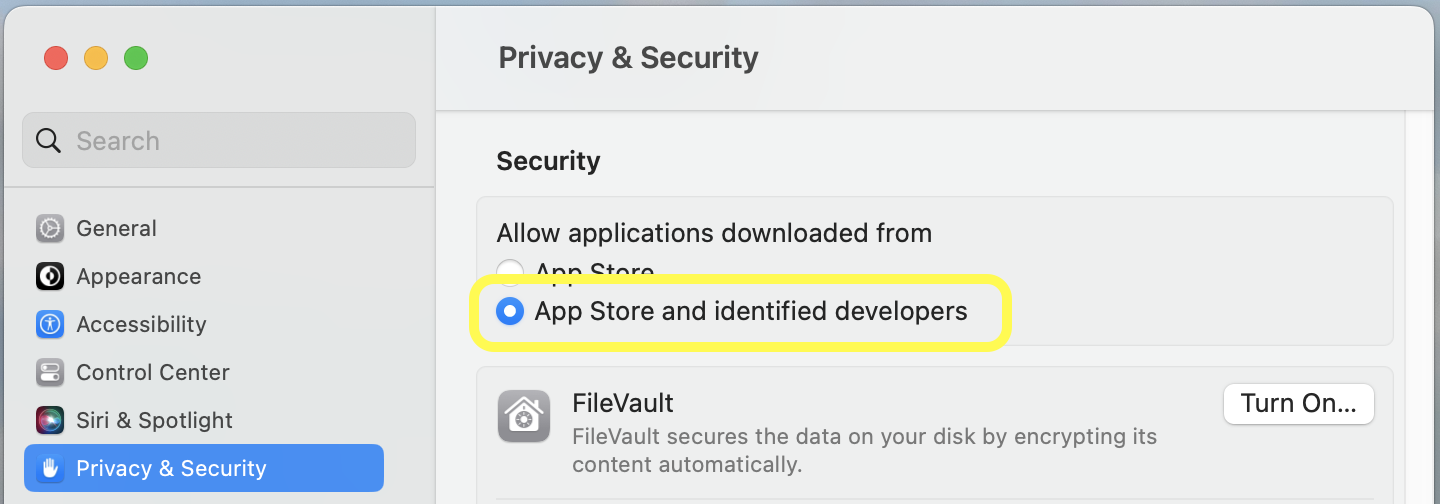Viewport: 1440px width, 504px height.
Task: Click the blue Accessibility figure icon
Action: [x=50, y=325]
